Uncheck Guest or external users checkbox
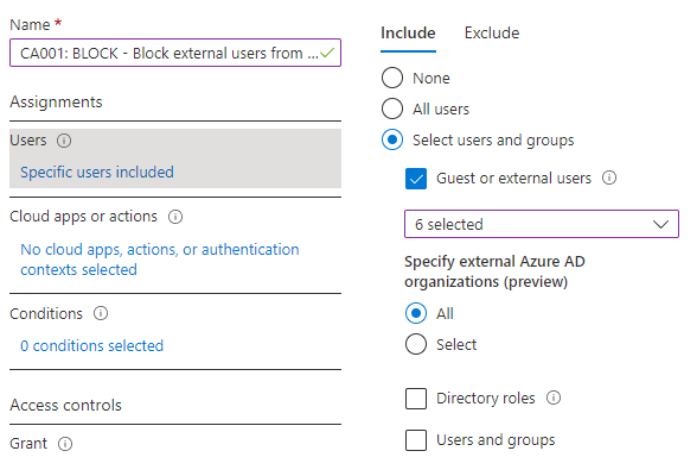 pyautogui.click(x=416, y=179)
